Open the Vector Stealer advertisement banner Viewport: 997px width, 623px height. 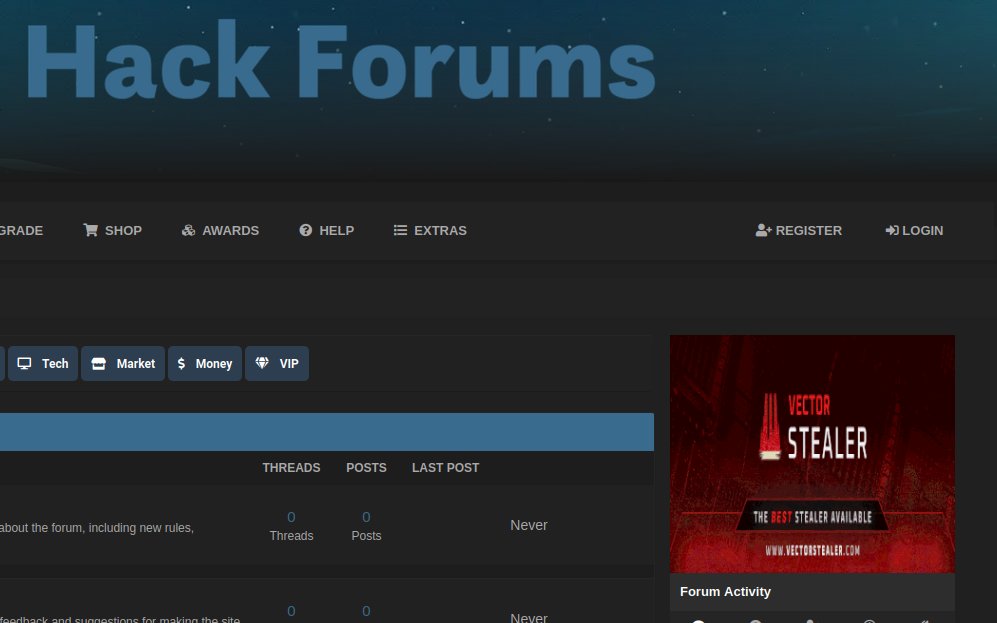812,454
